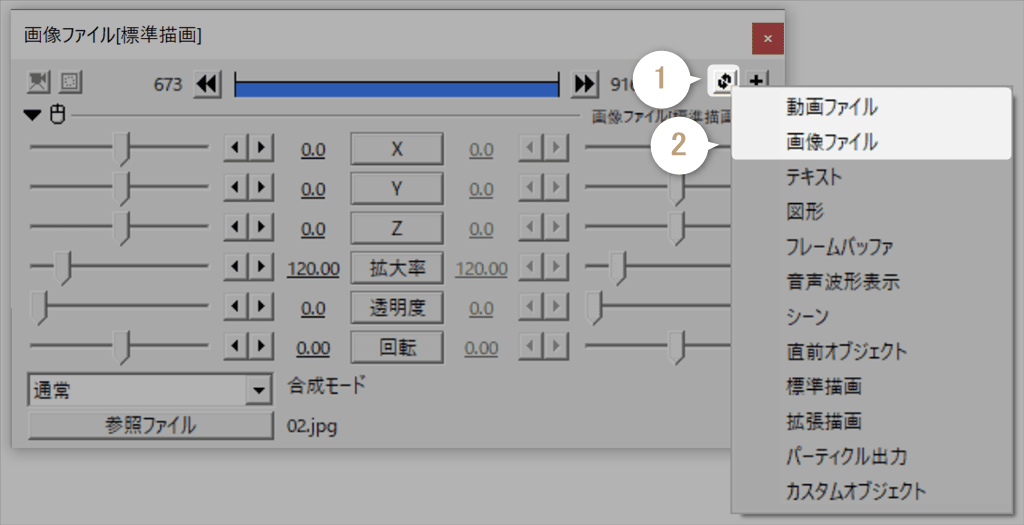1024x525 pixels.
Task: Increase left X value with right arrow
Action: pos(261,148)
